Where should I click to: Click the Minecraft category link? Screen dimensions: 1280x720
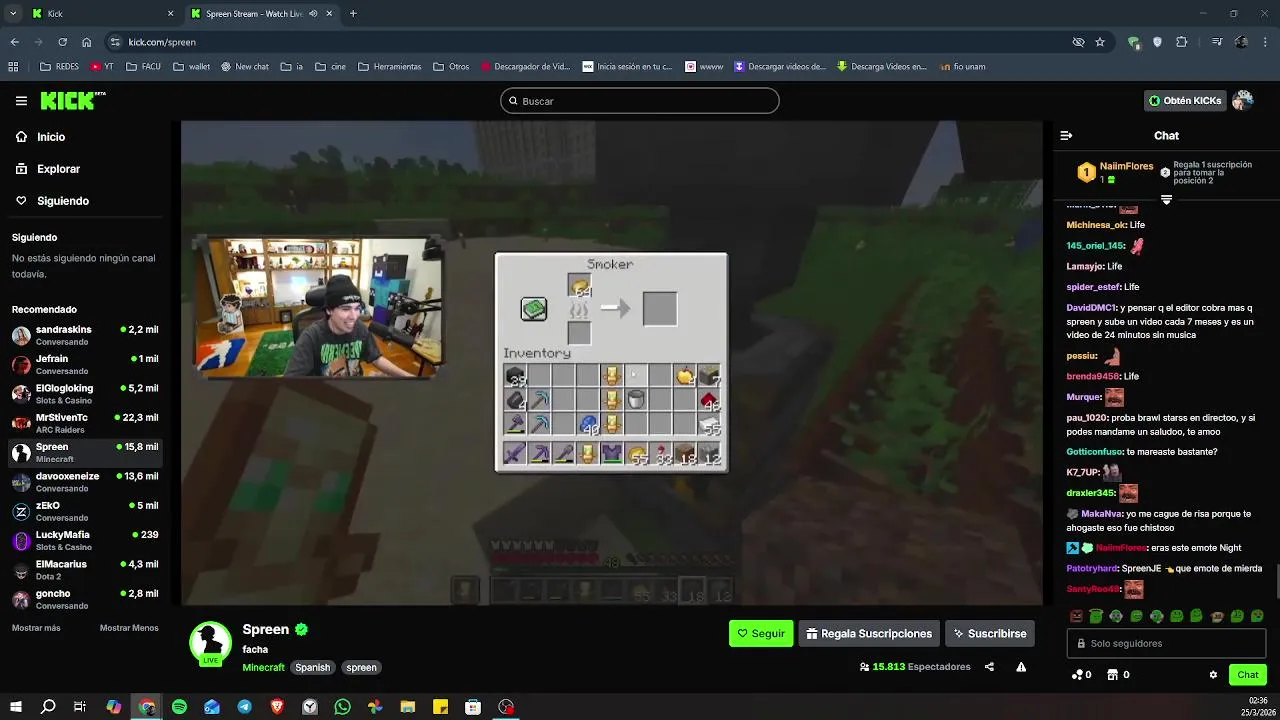click(263, 667)
